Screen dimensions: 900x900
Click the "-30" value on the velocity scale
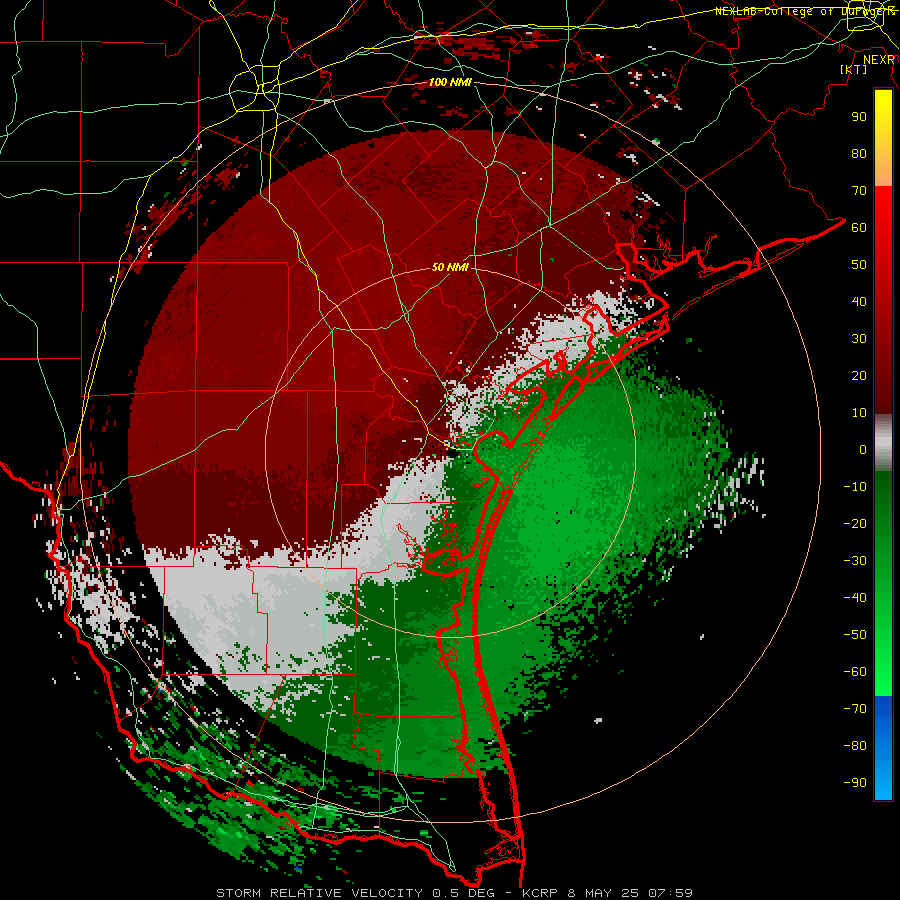point(855,561)
